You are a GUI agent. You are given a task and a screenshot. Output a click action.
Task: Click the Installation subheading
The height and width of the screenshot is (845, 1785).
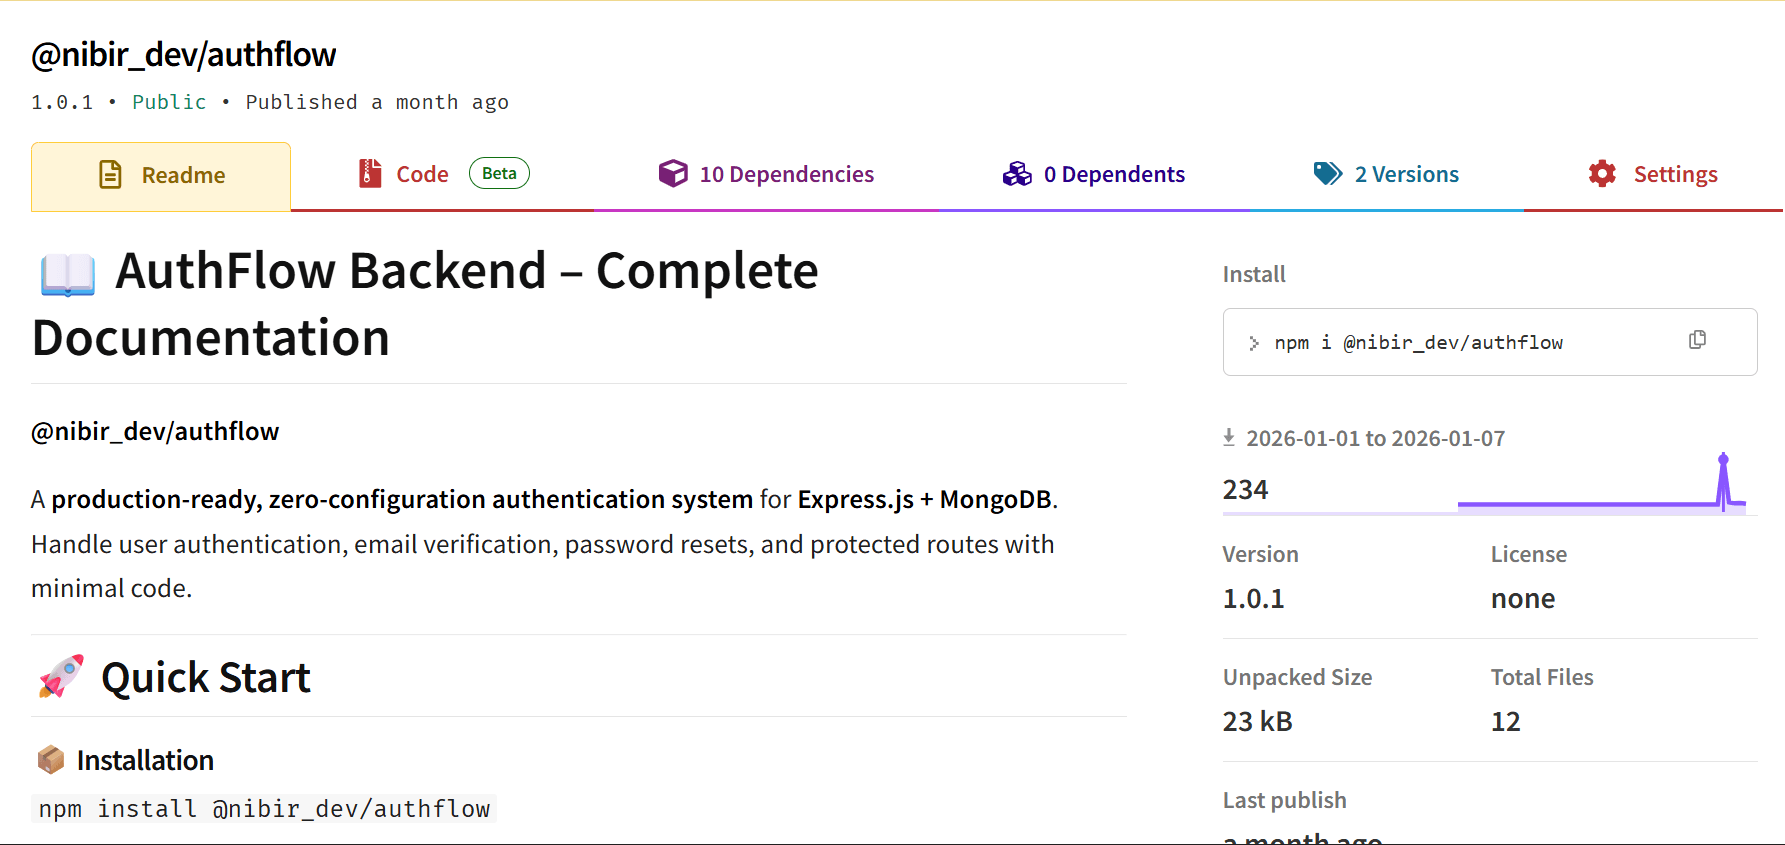pos(145,761)
